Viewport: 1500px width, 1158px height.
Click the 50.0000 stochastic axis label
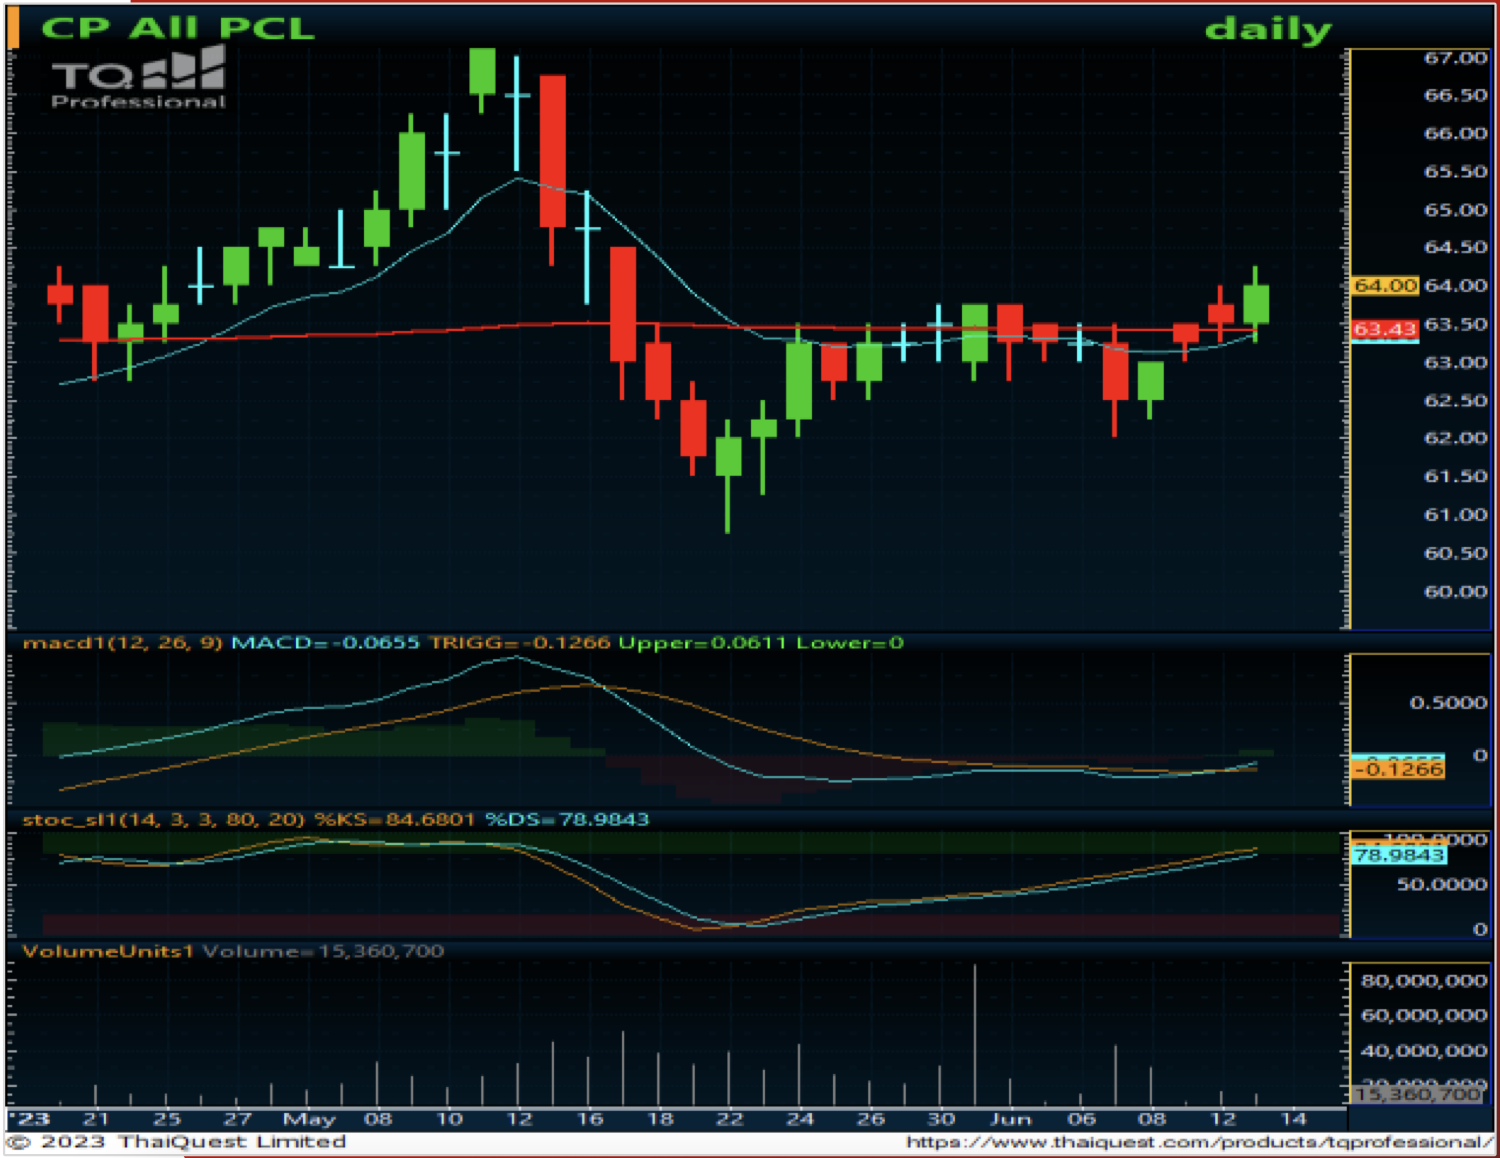pos(1442,885)
